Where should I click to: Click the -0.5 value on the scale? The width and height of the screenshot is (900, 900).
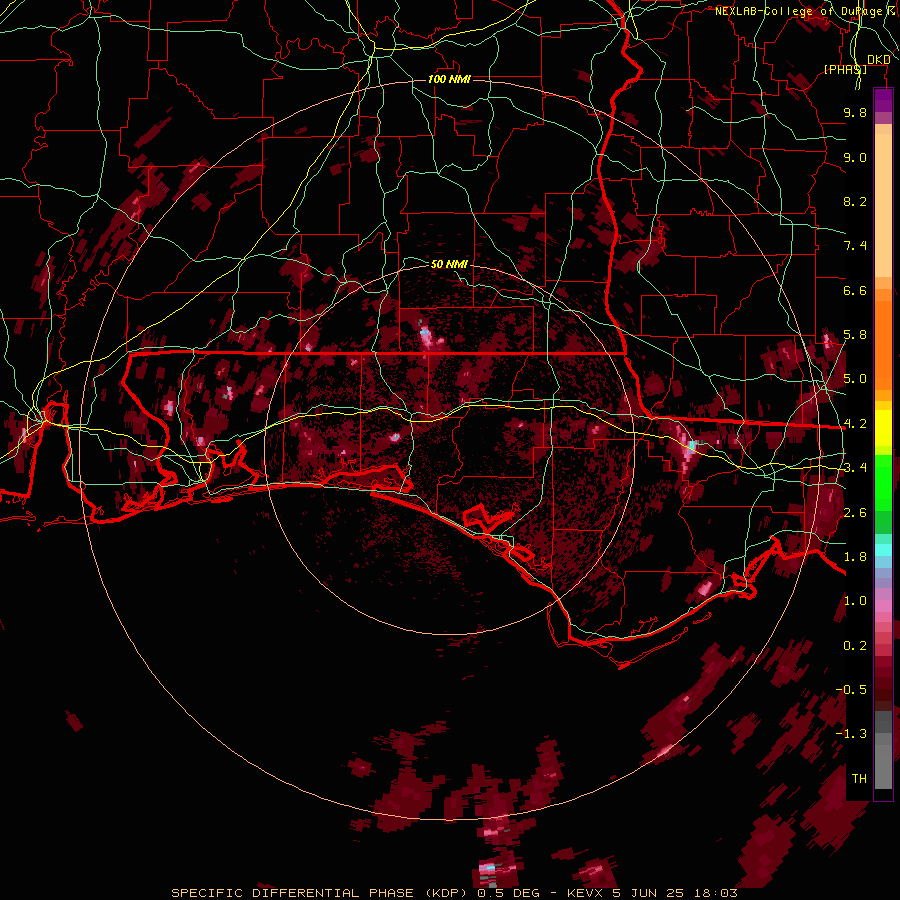point(851,690)
